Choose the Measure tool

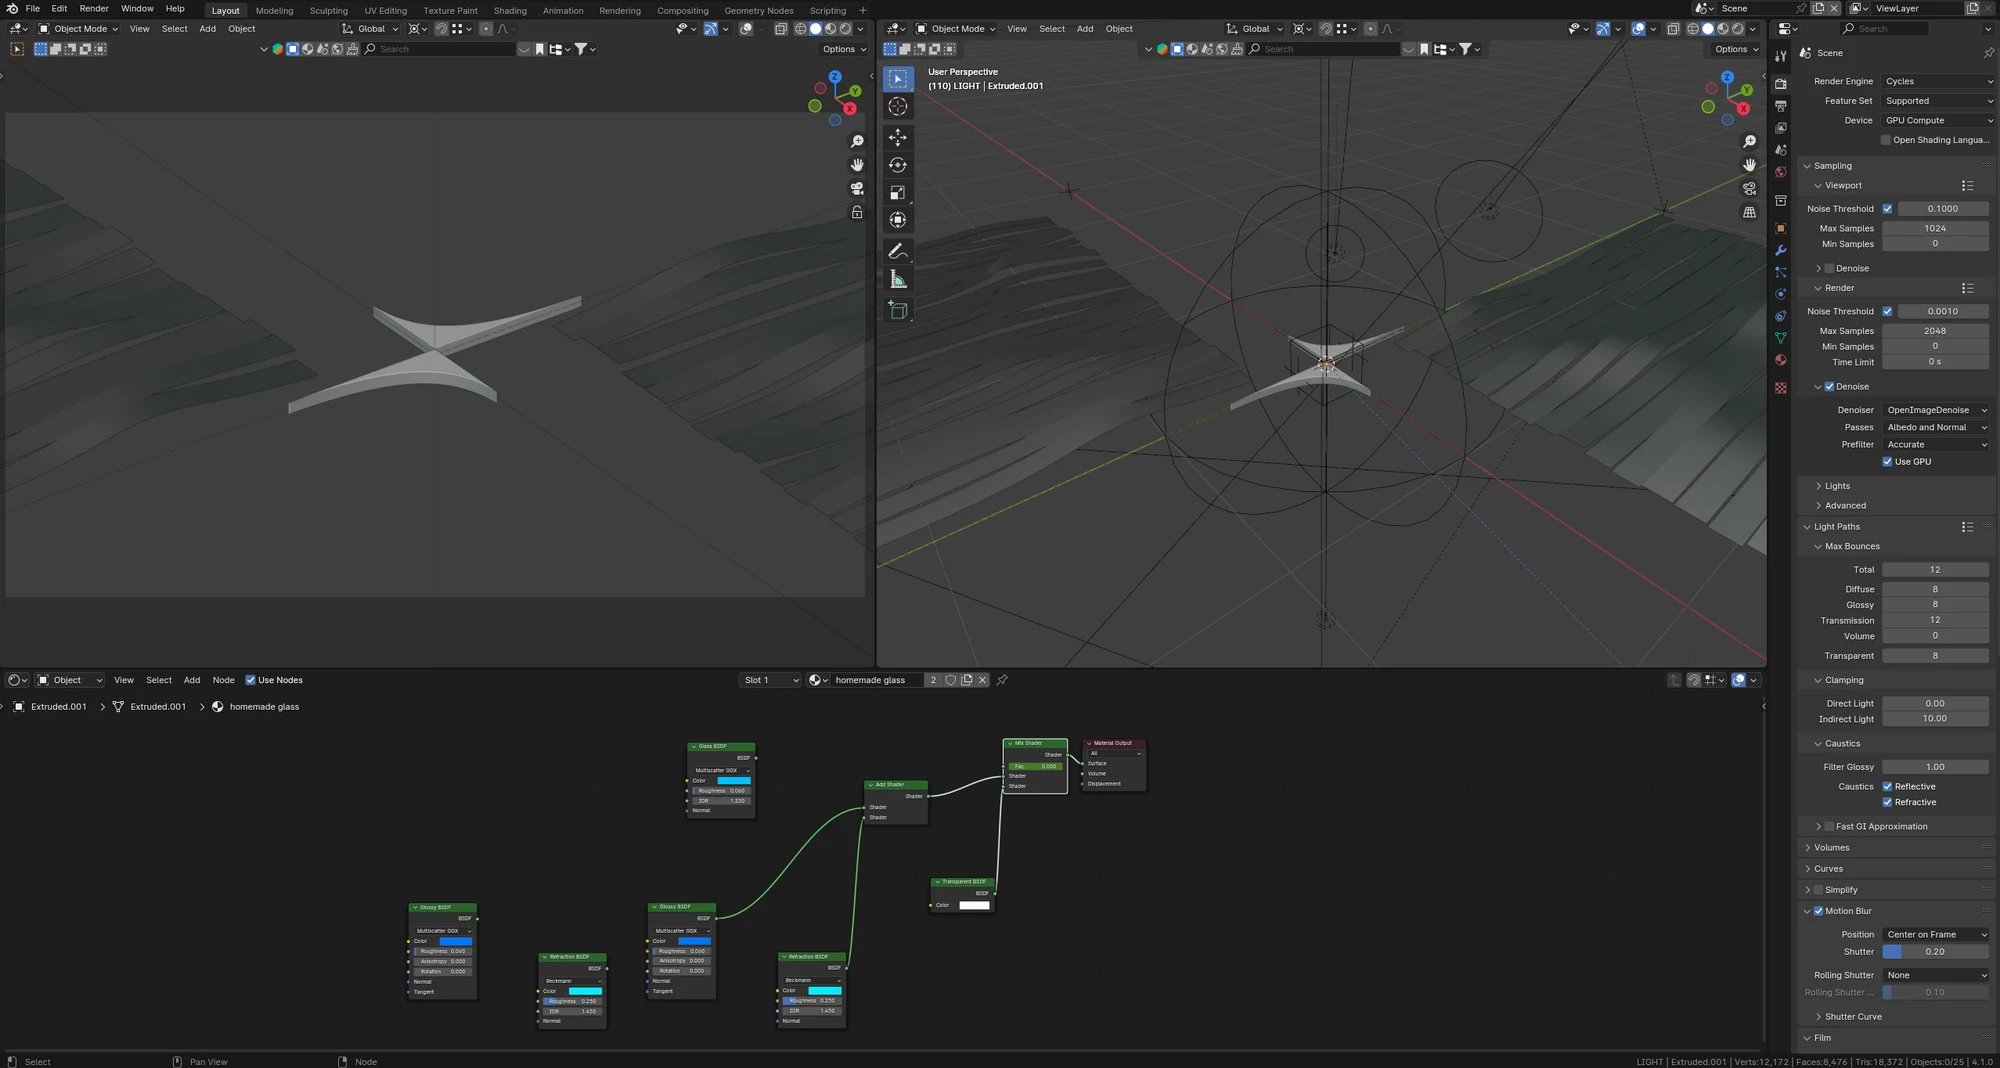(898, 280)
